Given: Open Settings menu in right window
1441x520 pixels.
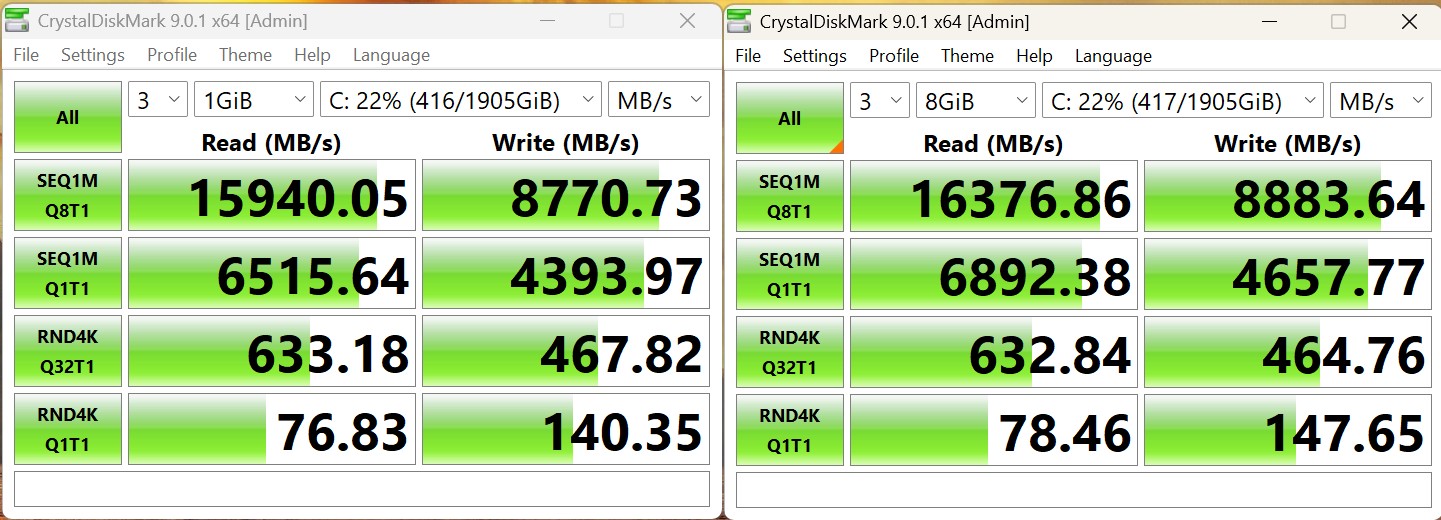Looking at the screenshot, I should [815, 56].
